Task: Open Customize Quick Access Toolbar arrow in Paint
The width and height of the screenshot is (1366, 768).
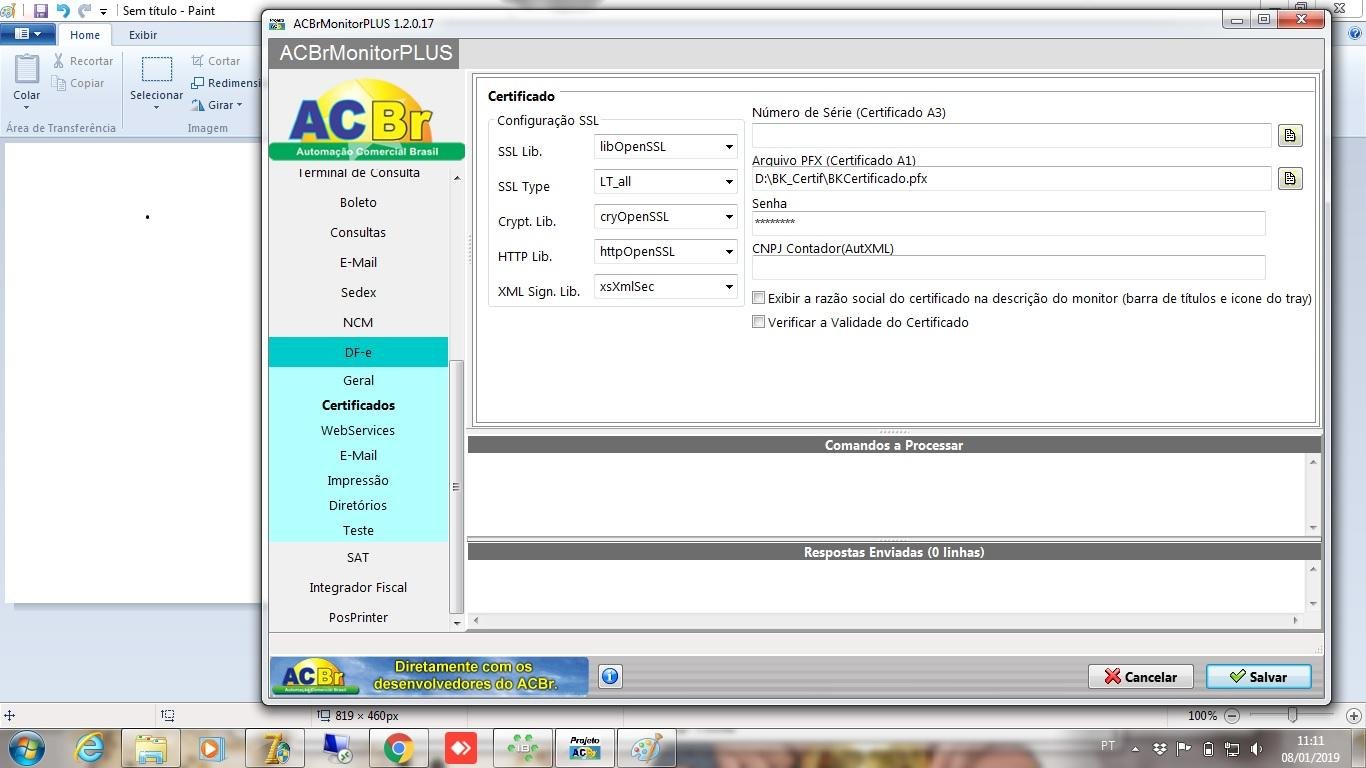Action: (x=103, y=12)
